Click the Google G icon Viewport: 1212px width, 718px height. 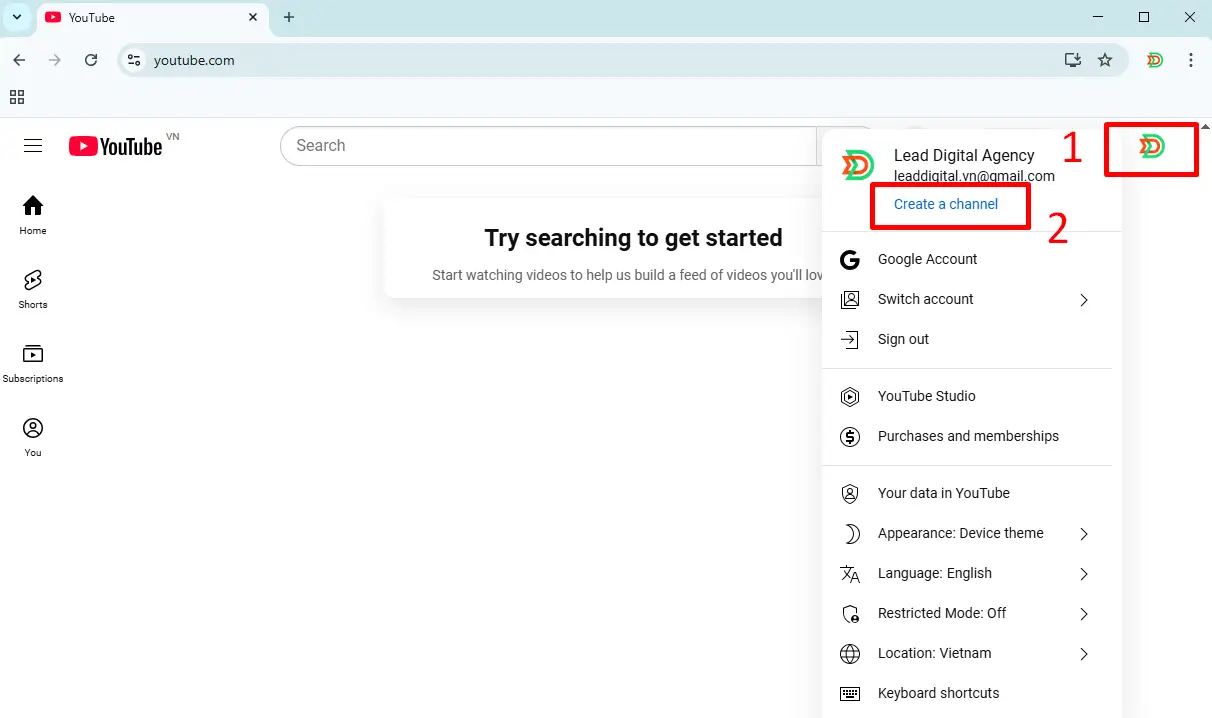850,259
